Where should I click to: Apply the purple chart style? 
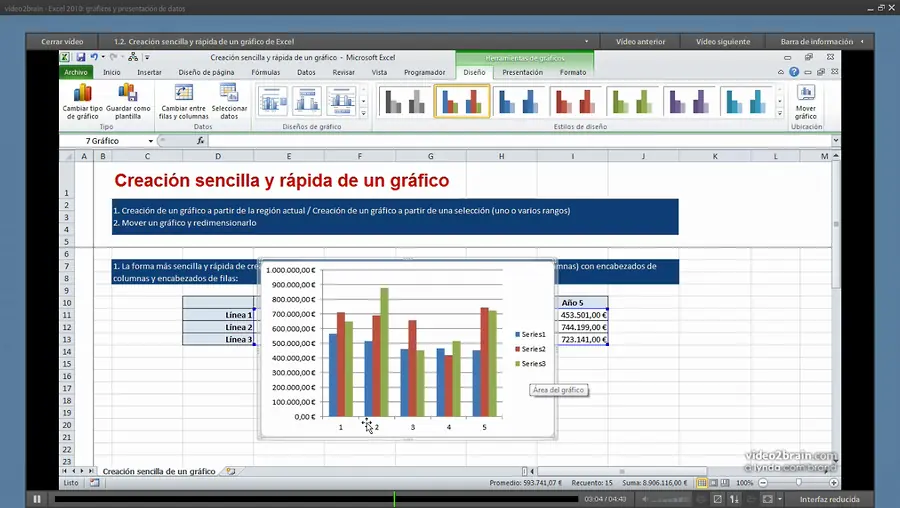pos(689,102)
